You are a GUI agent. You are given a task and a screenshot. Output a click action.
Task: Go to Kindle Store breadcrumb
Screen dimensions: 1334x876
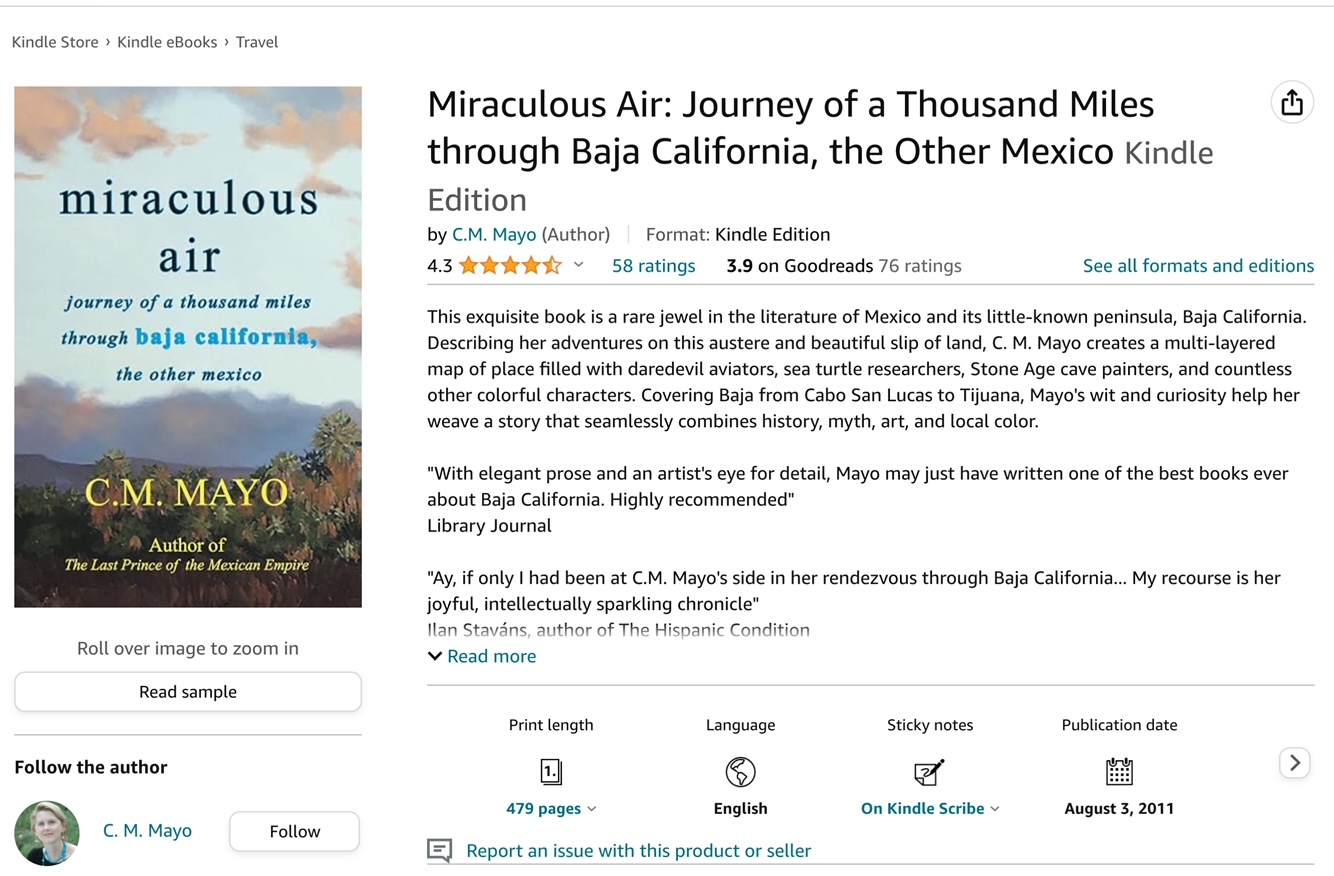point(55,42)
